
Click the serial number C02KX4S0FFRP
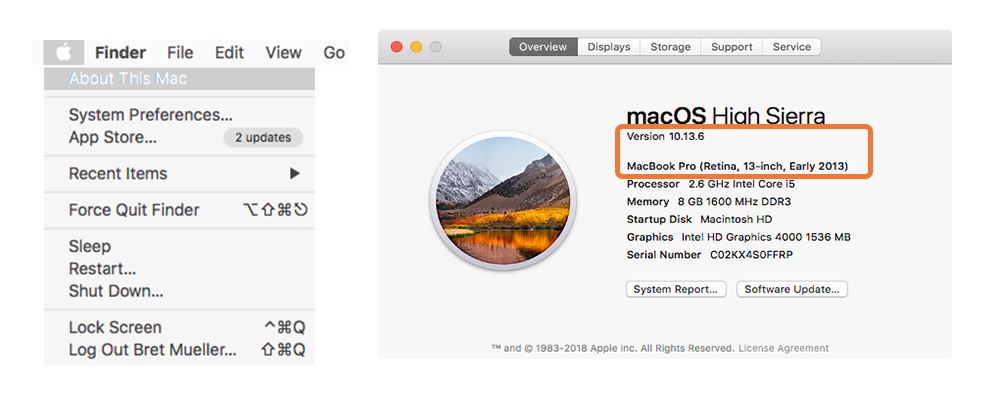click(752, 255)
